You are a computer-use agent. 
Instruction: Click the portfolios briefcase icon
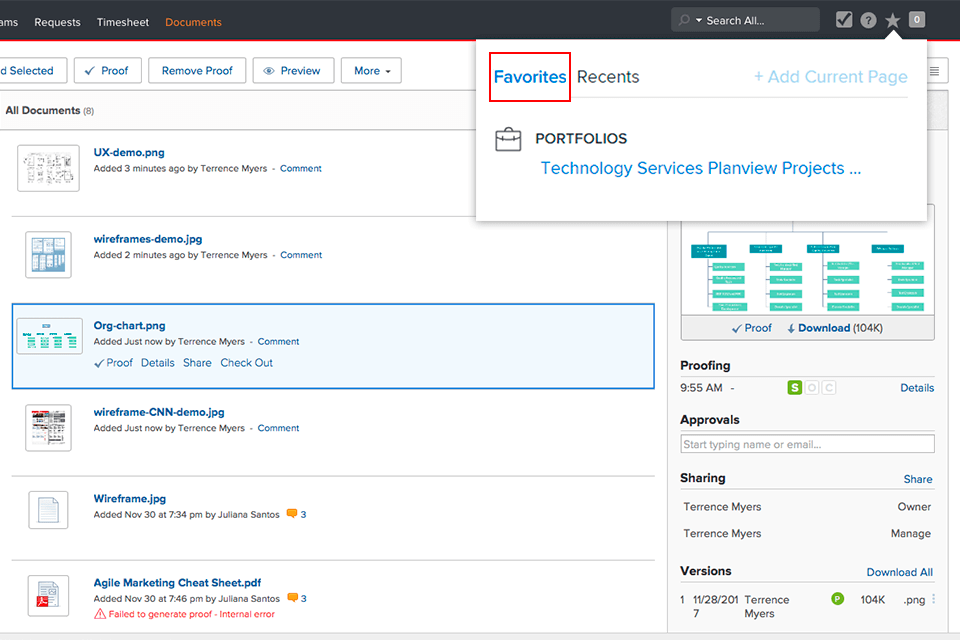click(508, 139)
